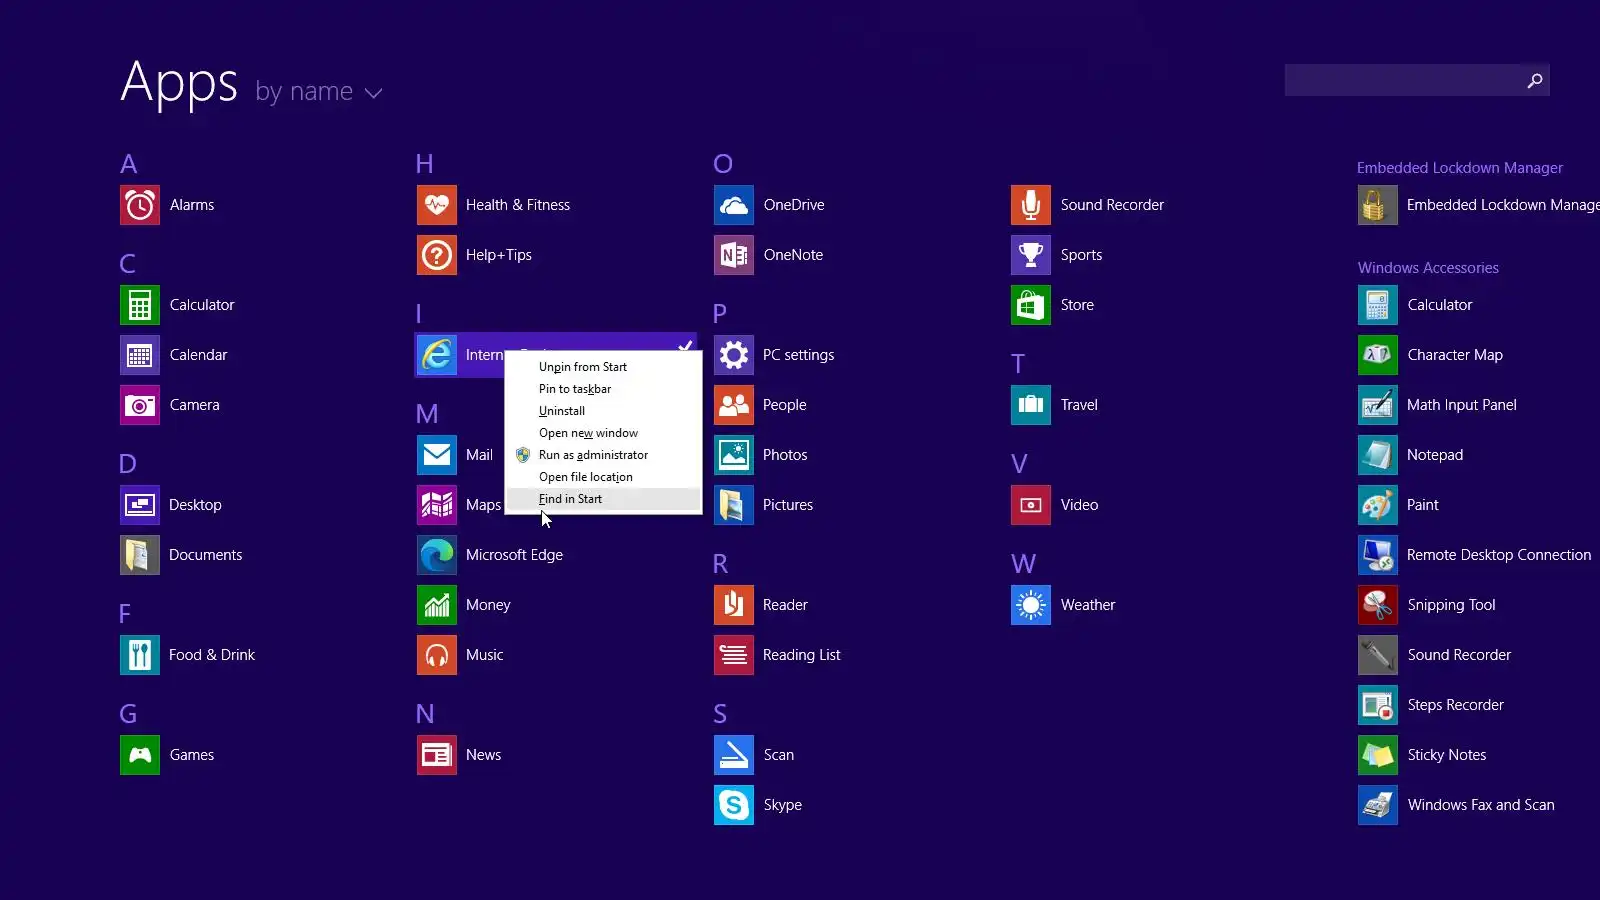Open Health & Fitness icon
Screen dimensions: 1600x900
(x=437, y=205)
